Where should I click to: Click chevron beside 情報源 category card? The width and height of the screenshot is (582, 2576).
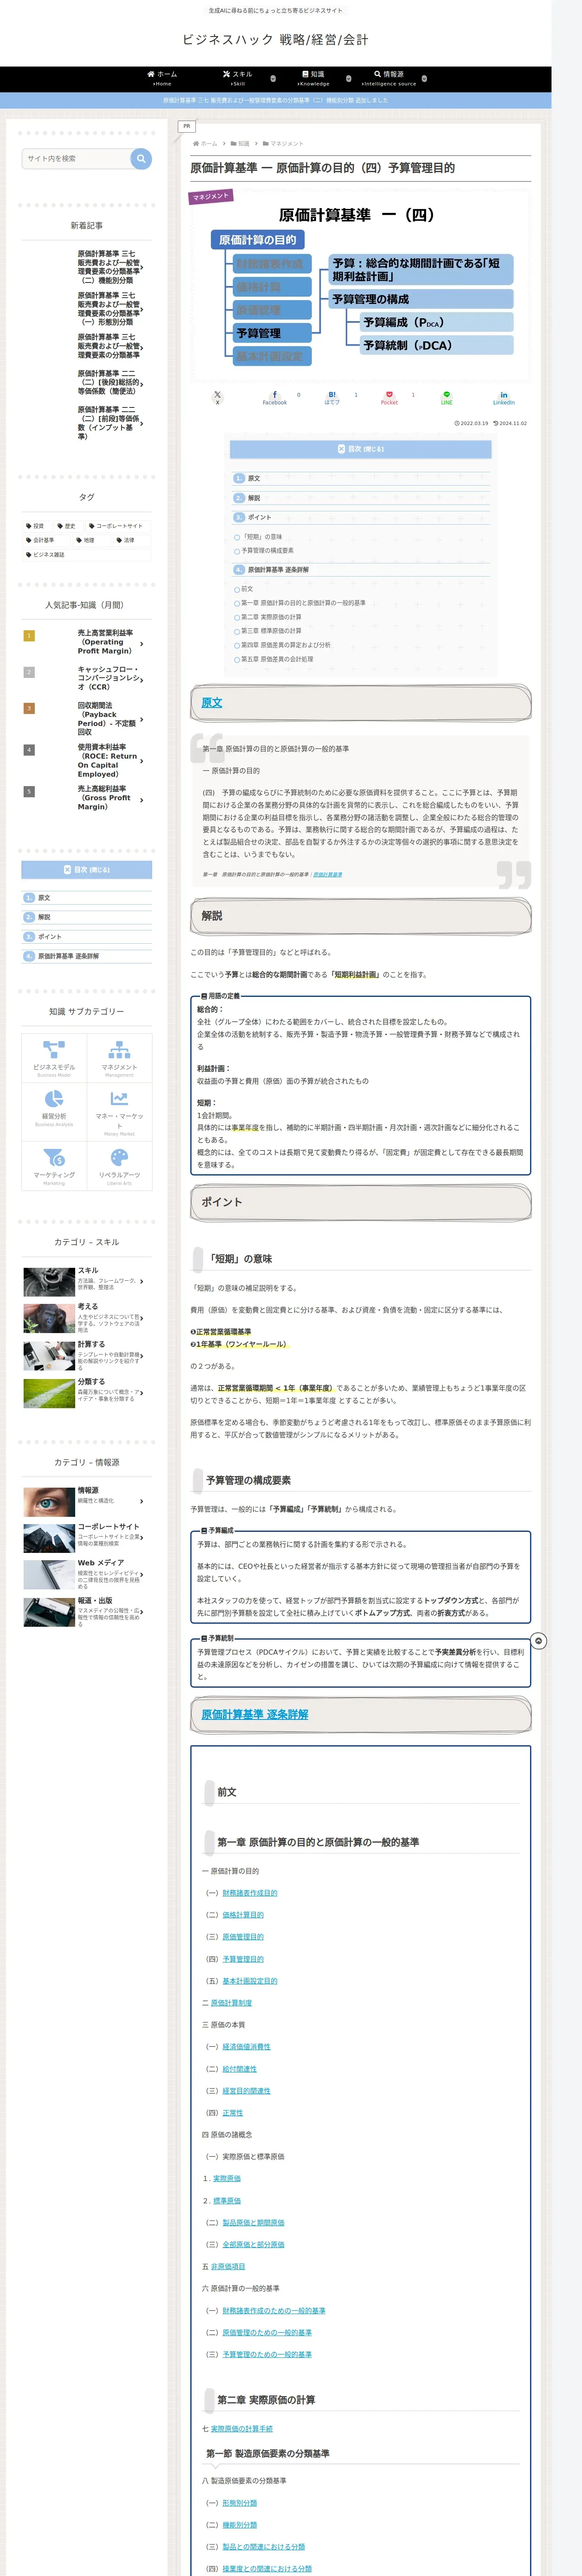point(142,1501)
